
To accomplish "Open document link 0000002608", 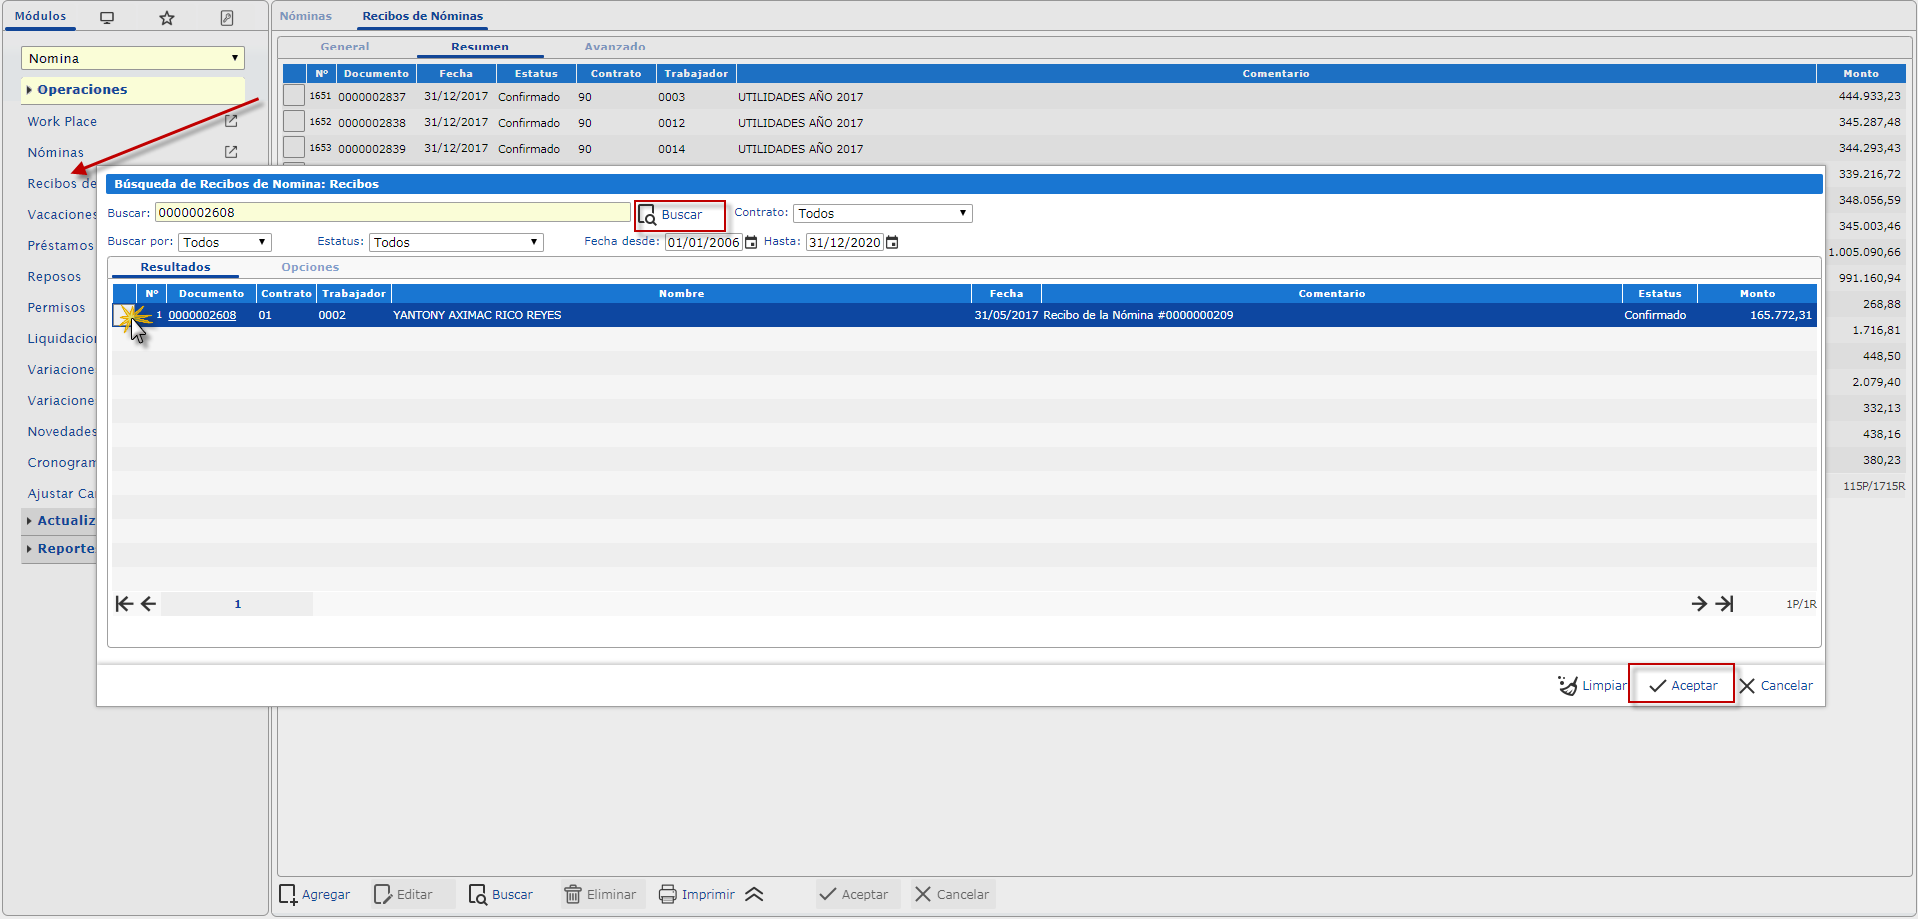I will [202, 315].
